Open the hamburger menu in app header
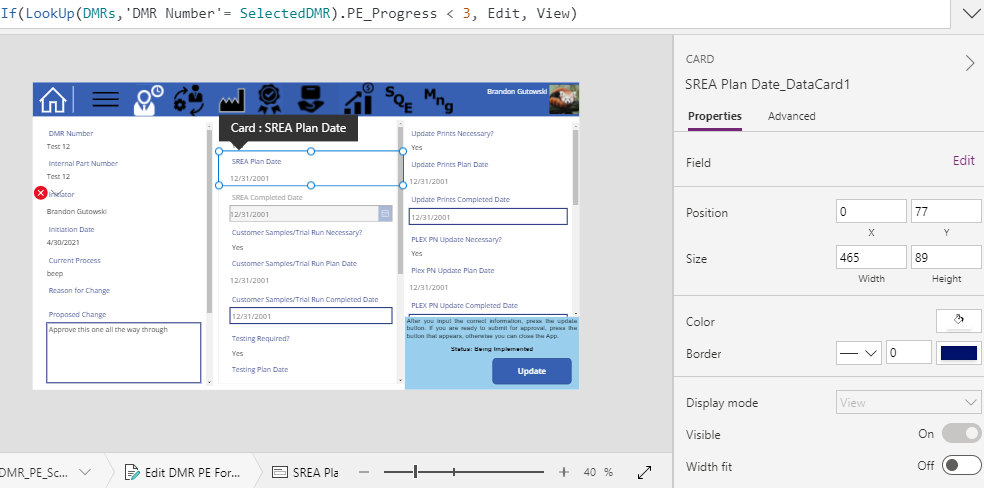984x488 pixels. tap(105, 99)
